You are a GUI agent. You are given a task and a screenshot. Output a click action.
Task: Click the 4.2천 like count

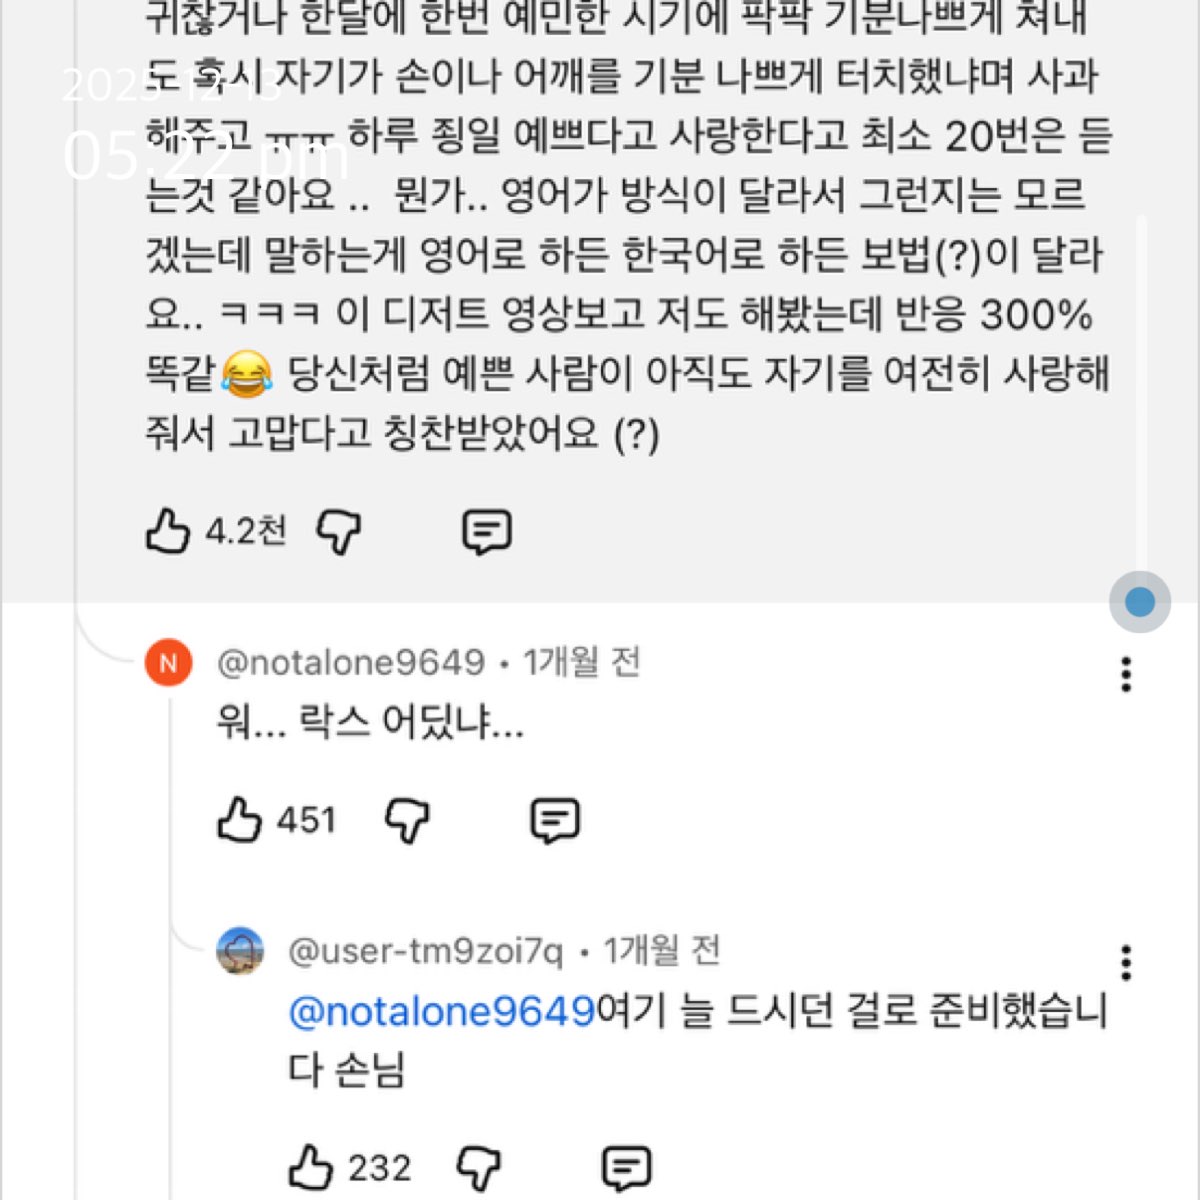(x=246, y=530)
